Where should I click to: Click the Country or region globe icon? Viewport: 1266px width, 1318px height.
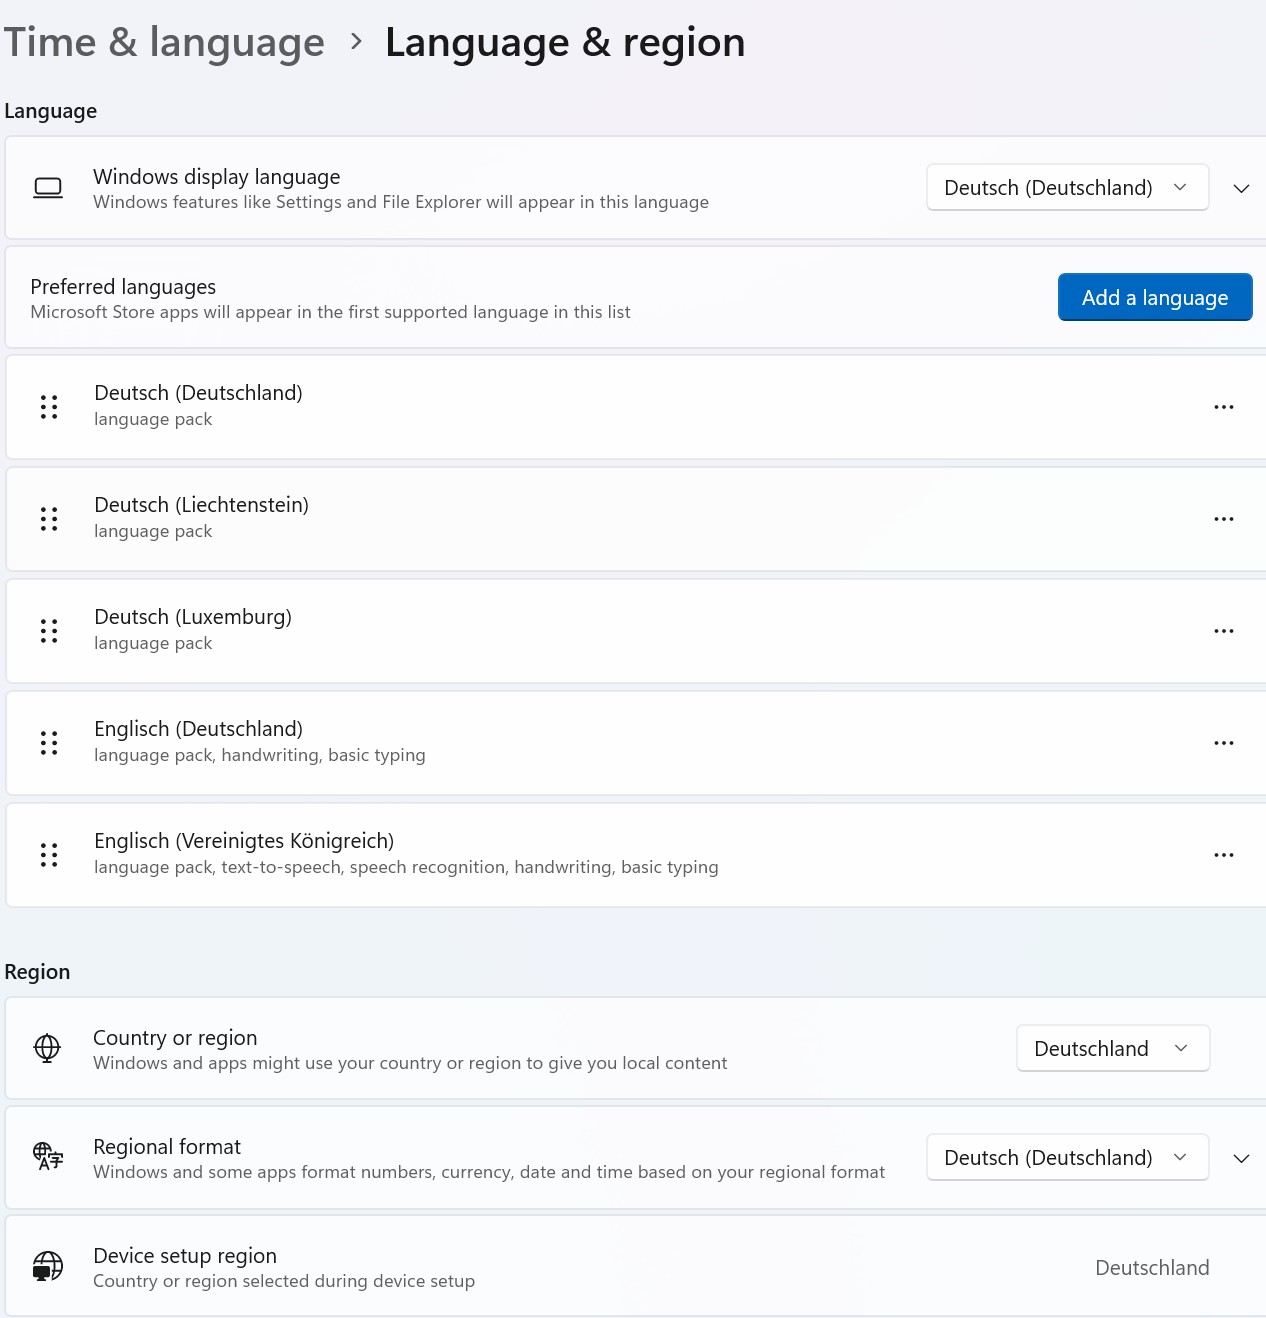pos(47,1048)
